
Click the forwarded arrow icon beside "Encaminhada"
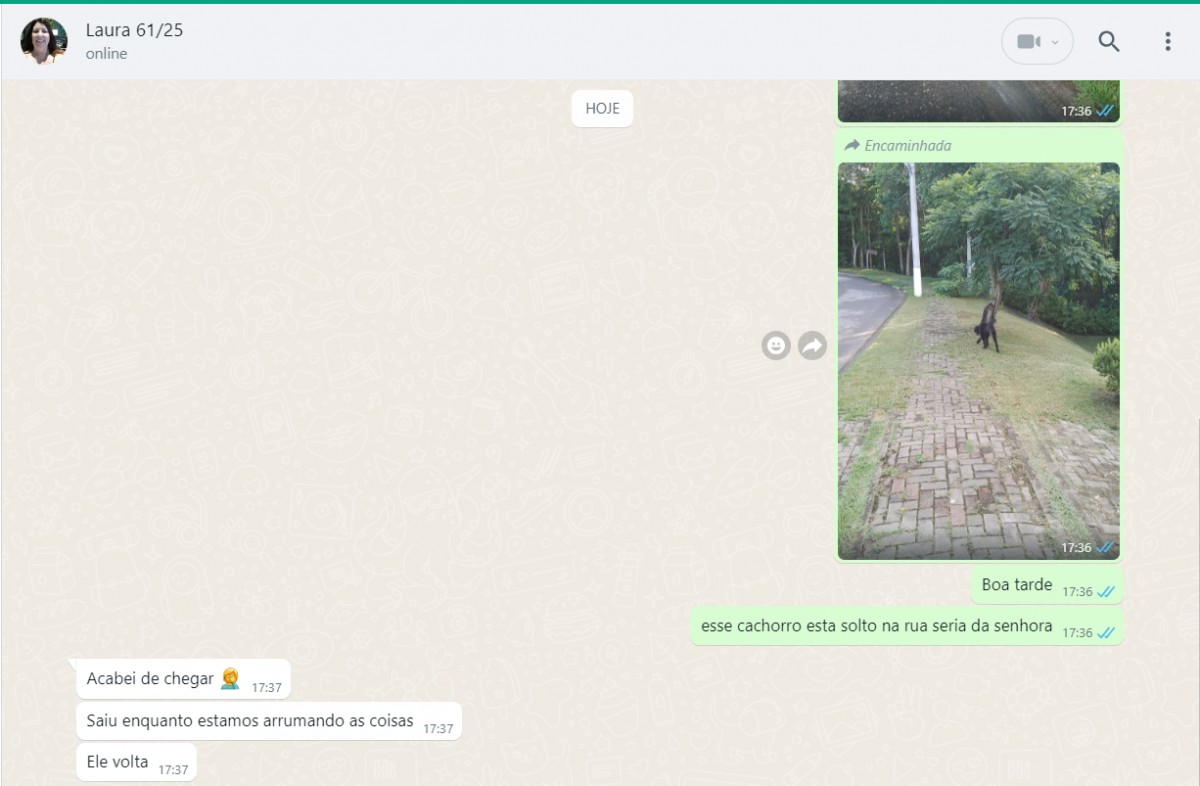pyautogui.click(x=852, y=146)
